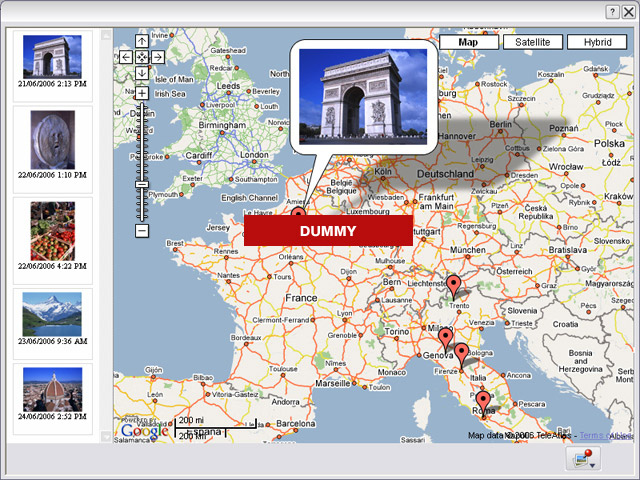Screen dimensions: 640x480
Task: Open the photo map pin dropdown button
Action: (x=584, y=459)
